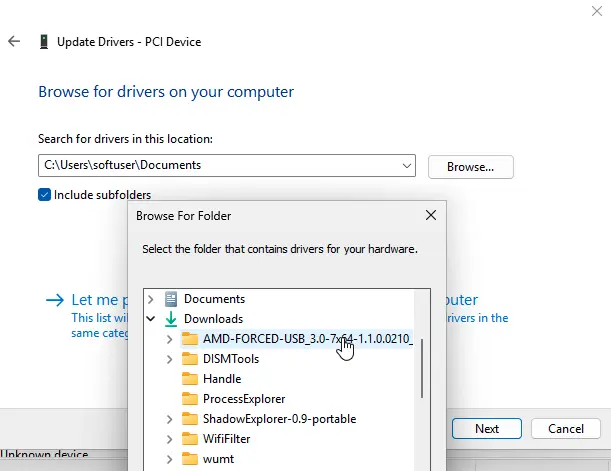This screenshot has width=611, height=471.
Task: Expand the ShadowExplorer-0.9-portable node
Action: pyautogui.click(x=170, y=419)
